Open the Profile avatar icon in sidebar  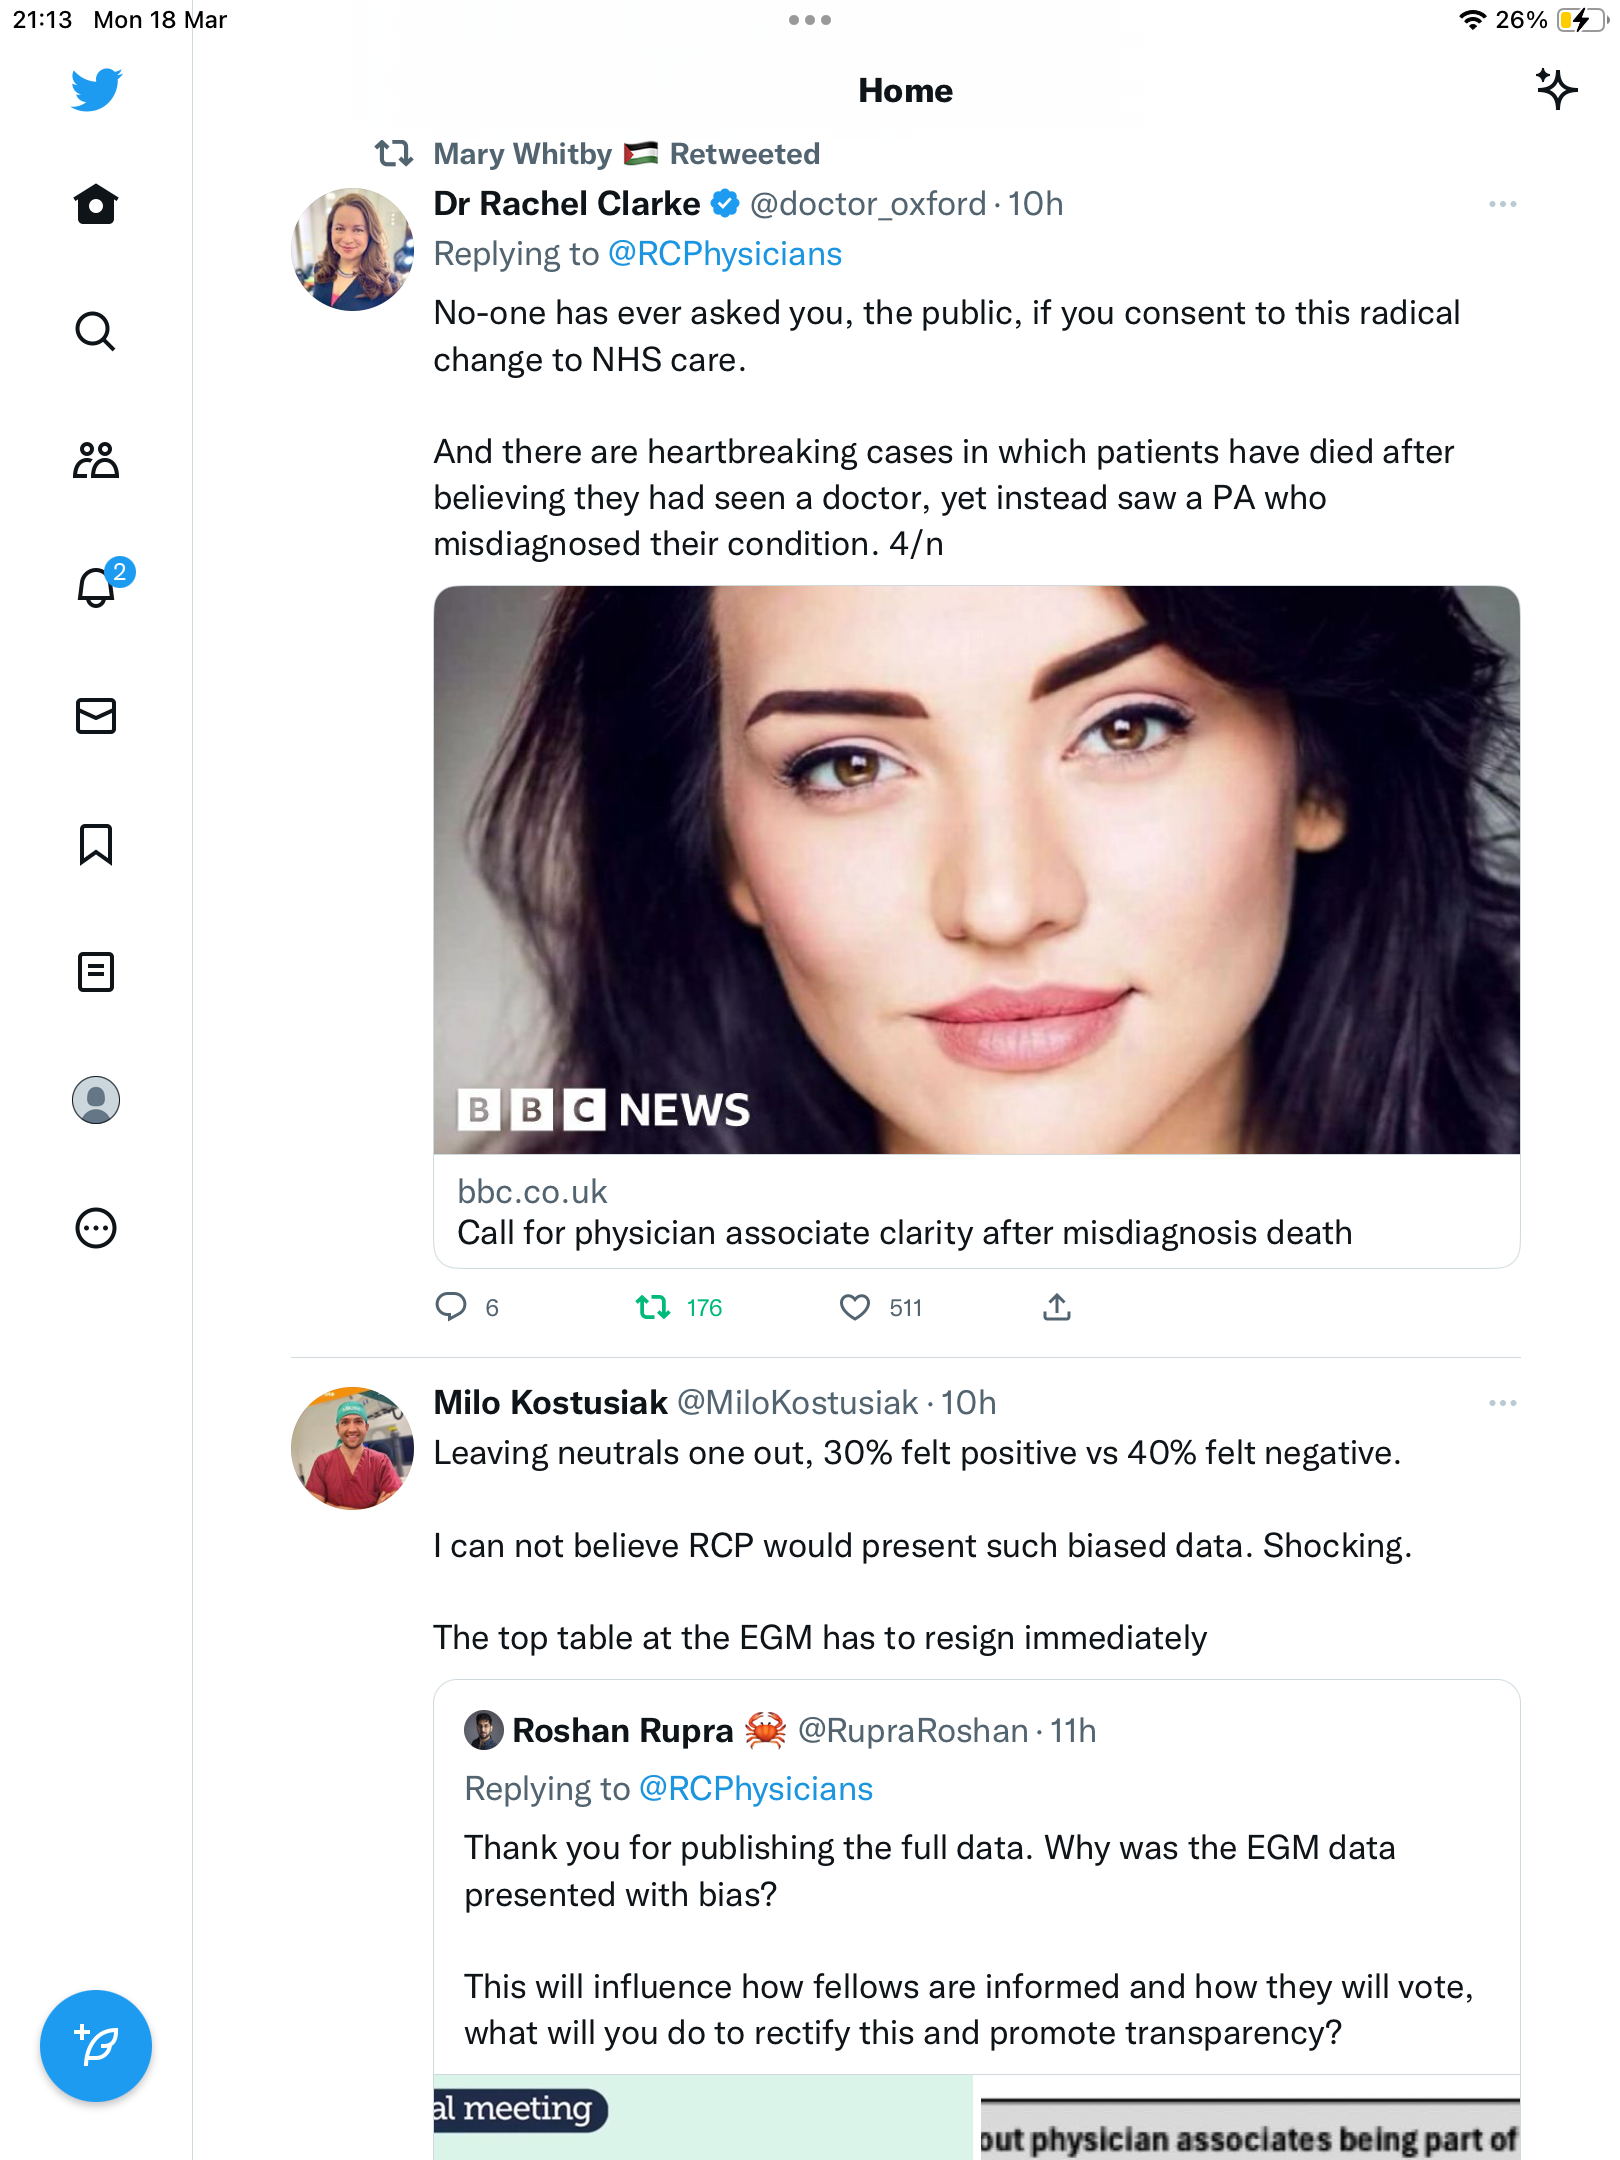coord(96,1100)
